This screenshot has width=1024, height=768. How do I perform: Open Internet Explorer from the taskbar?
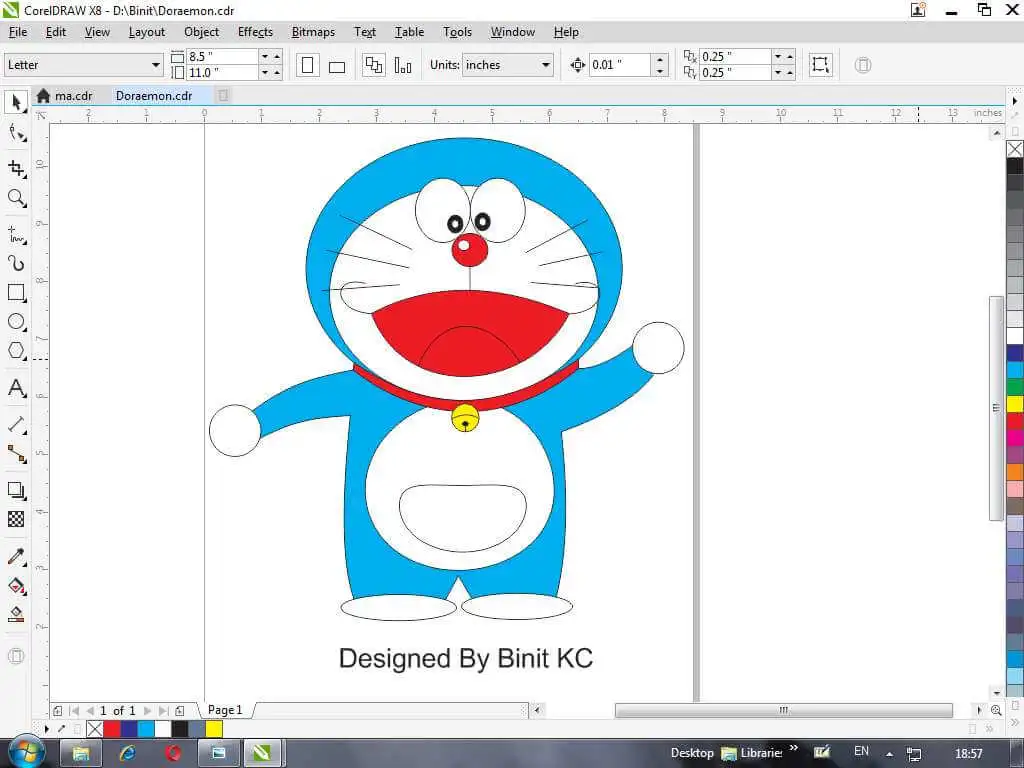(x=127, y=754)
